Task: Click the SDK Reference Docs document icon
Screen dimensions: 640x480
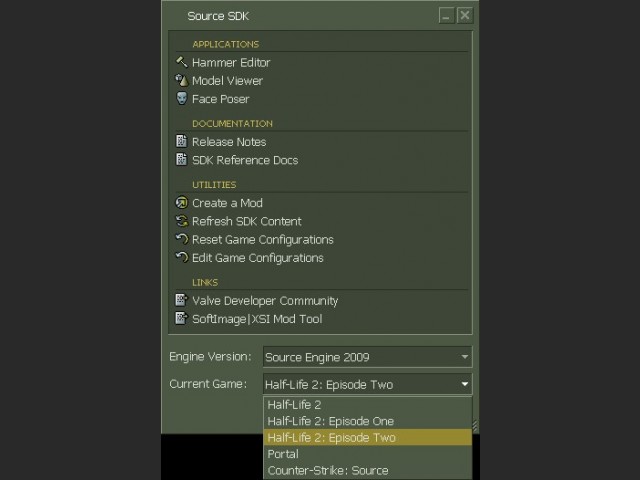Action: tap(181, 160)
